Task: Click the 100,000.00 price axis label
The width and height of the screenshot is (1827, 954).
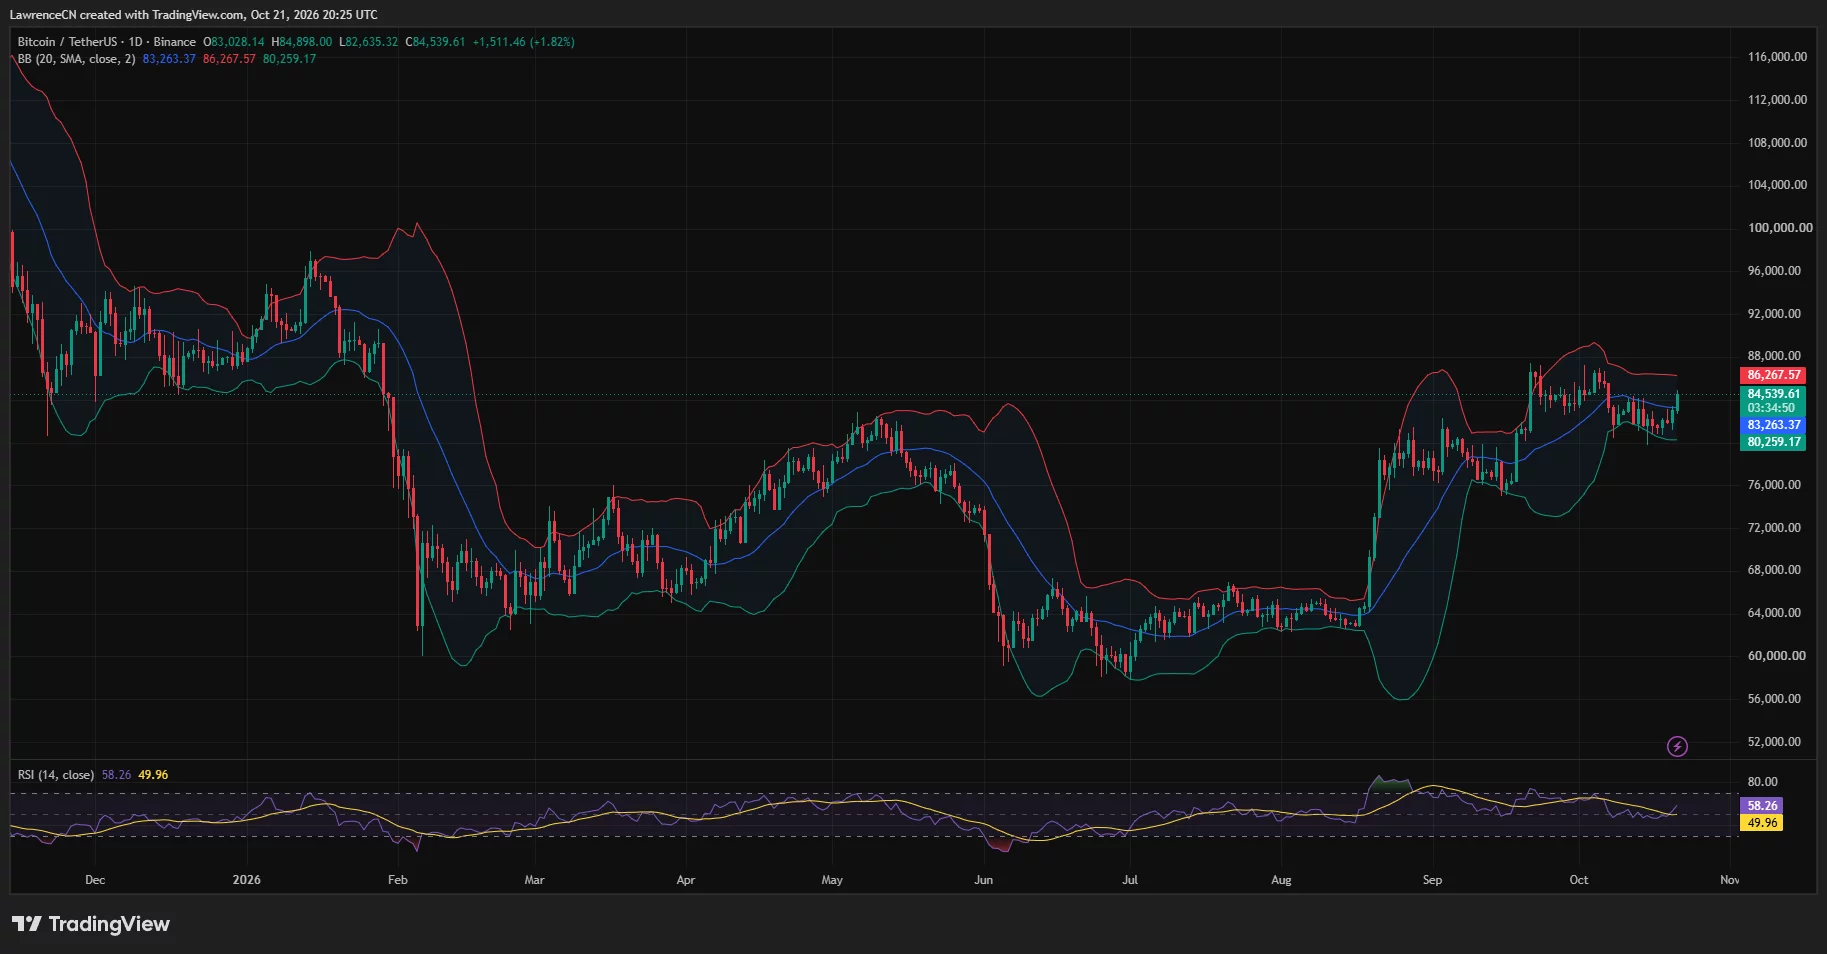Action: point(1779,228)
